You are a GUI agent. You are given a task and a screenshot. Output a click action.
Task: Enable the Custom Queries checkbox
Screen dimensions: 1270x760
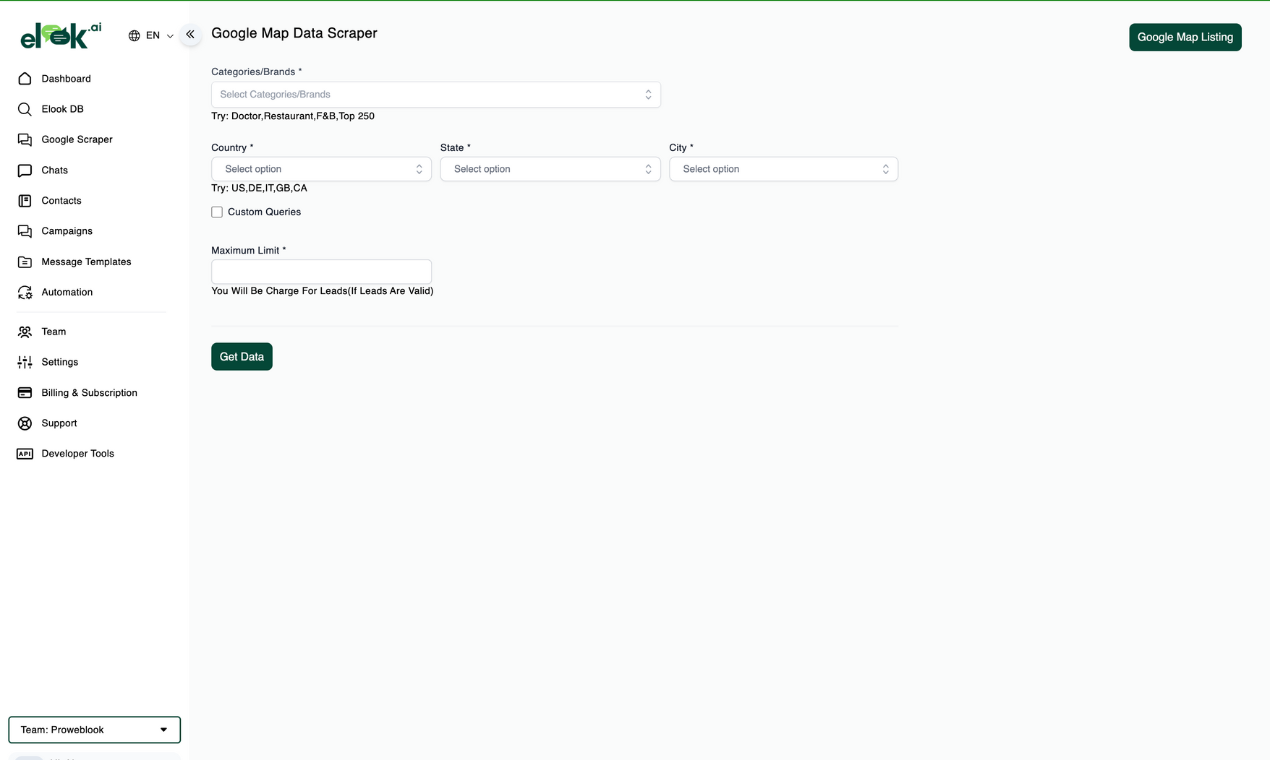coord(217,212)
